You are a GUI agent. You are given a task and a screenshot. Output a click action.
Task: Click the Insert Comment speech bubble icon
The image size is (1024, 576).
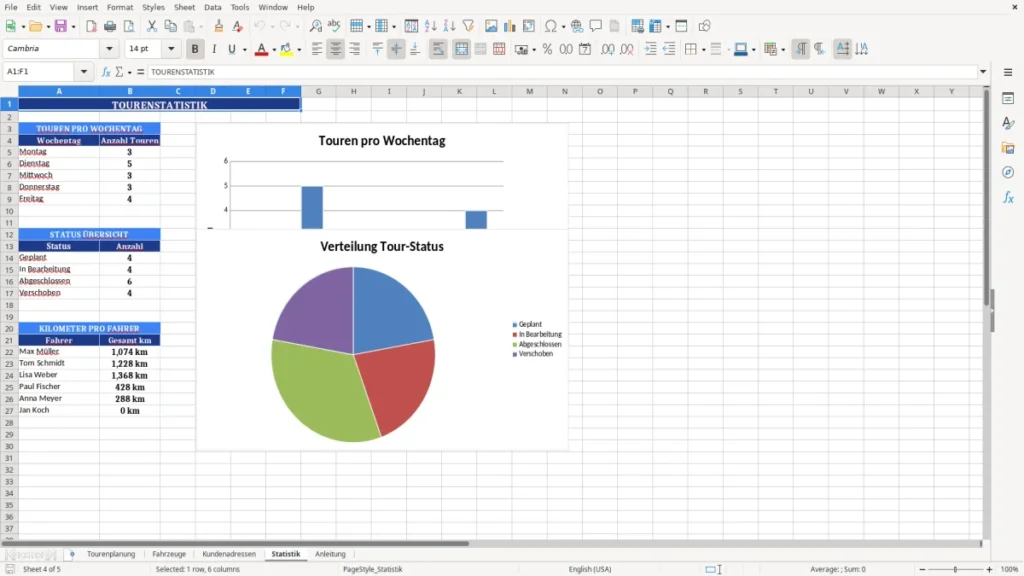[596, 26]
